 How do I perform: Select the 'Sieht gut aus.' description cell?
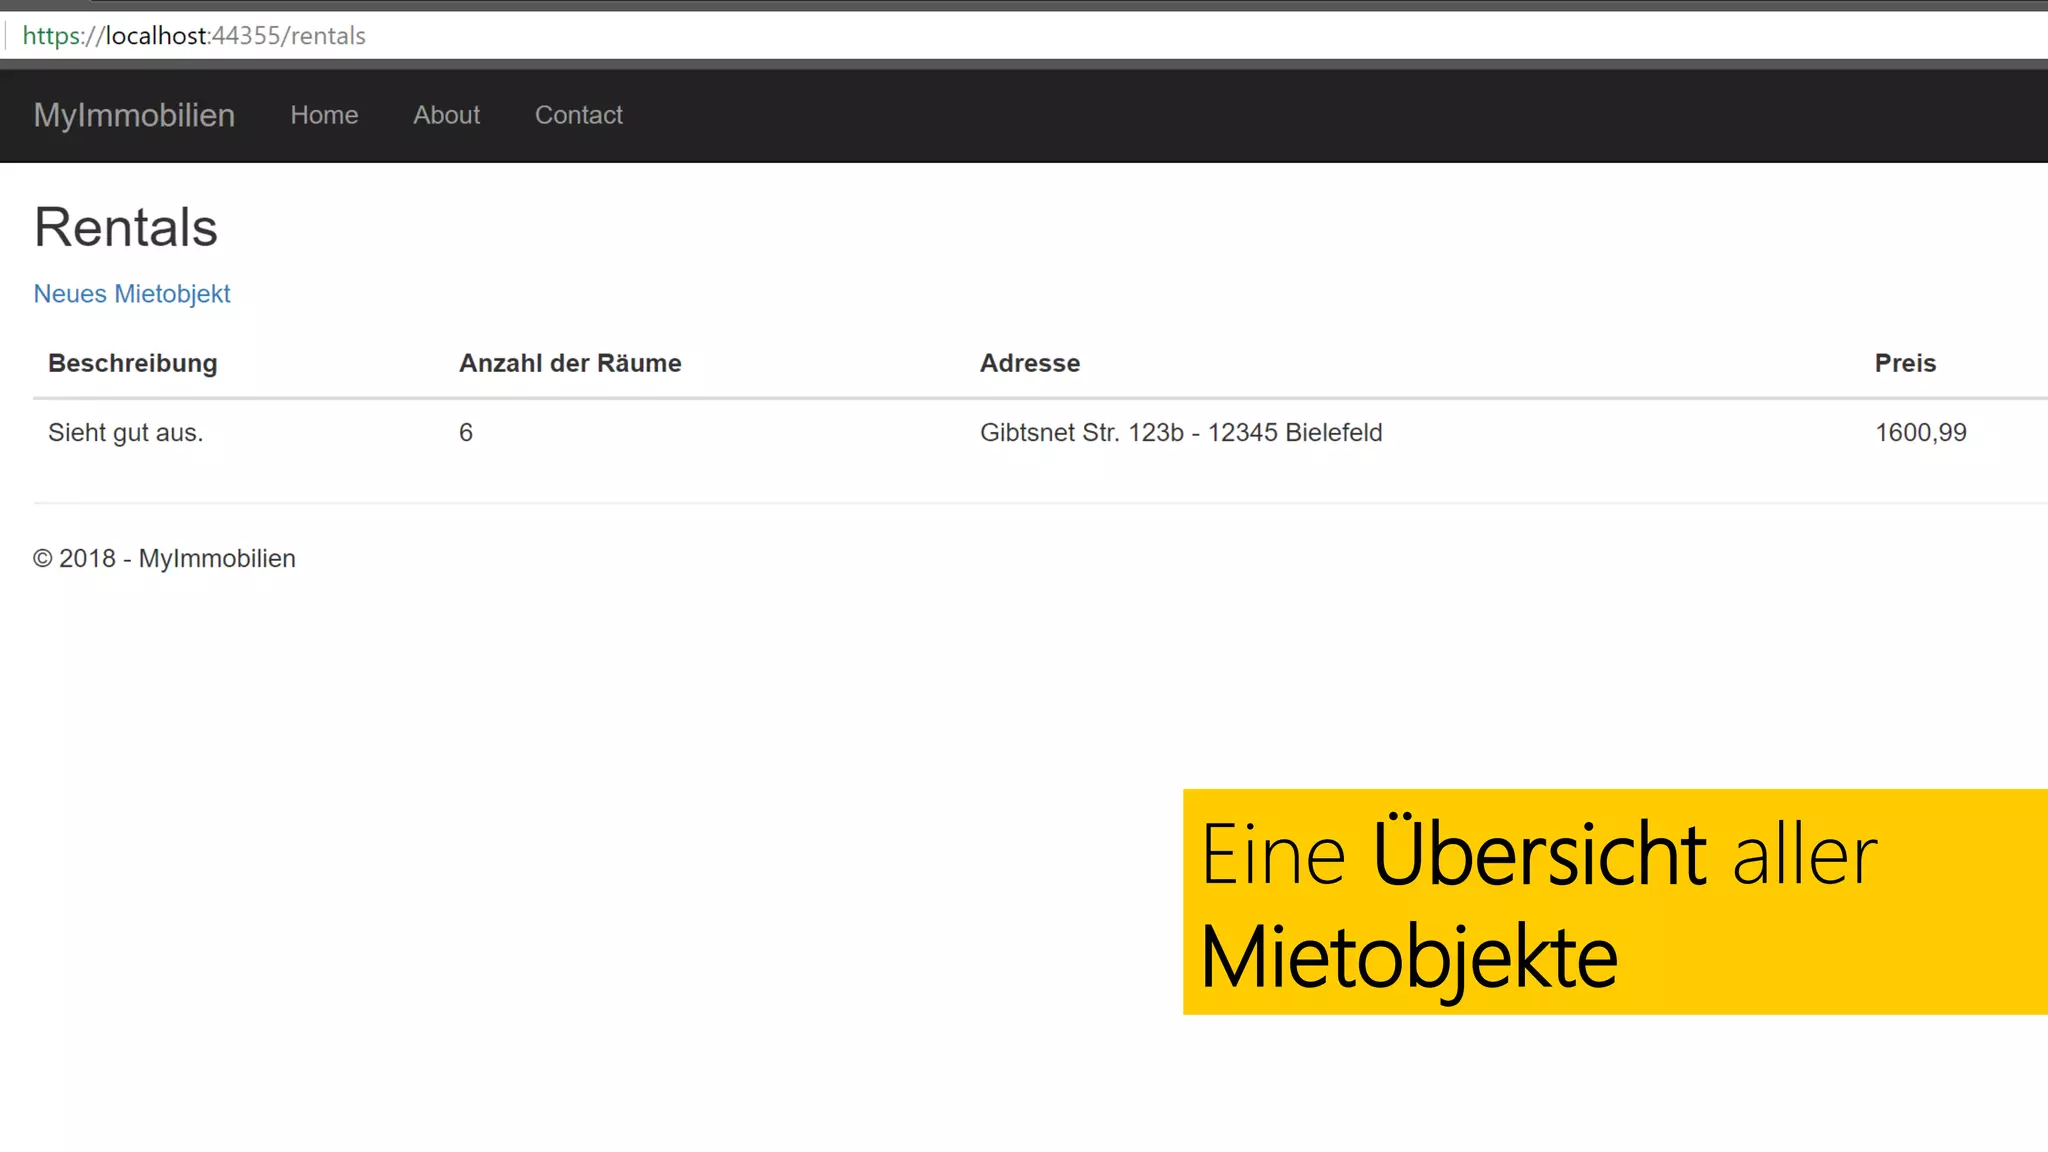(x=126, y=433)
